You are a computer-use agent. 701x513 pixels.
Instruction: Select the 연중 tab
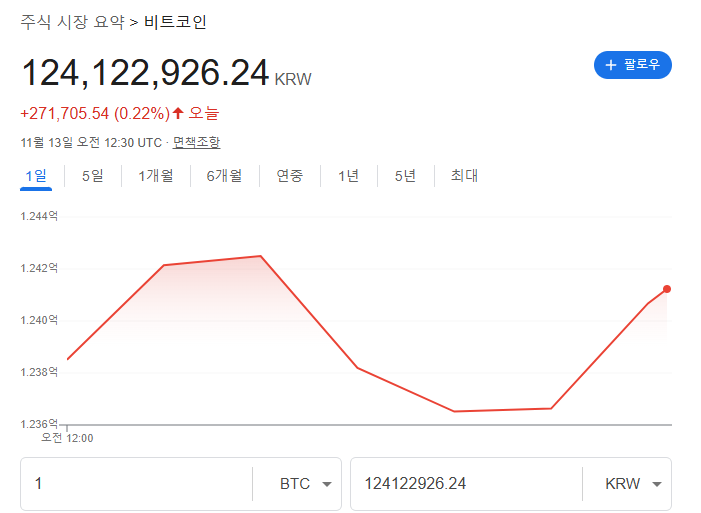(290, 176)
